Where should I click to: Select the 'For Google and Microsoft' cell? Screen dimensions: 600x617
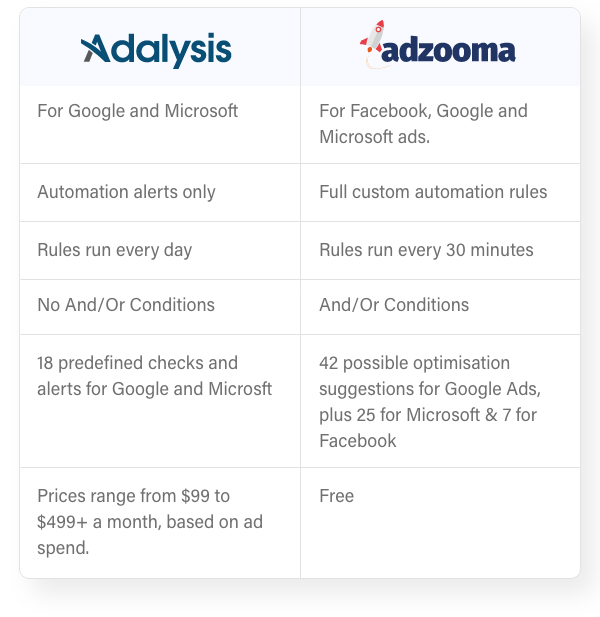pyautogui.click(x=160, y=124)
